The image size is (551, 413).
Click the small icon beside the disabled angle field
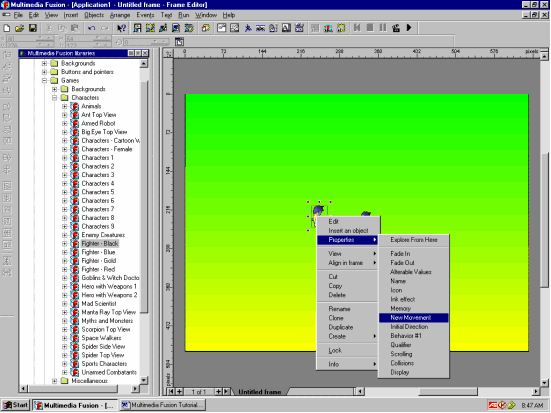click(179, 42)
